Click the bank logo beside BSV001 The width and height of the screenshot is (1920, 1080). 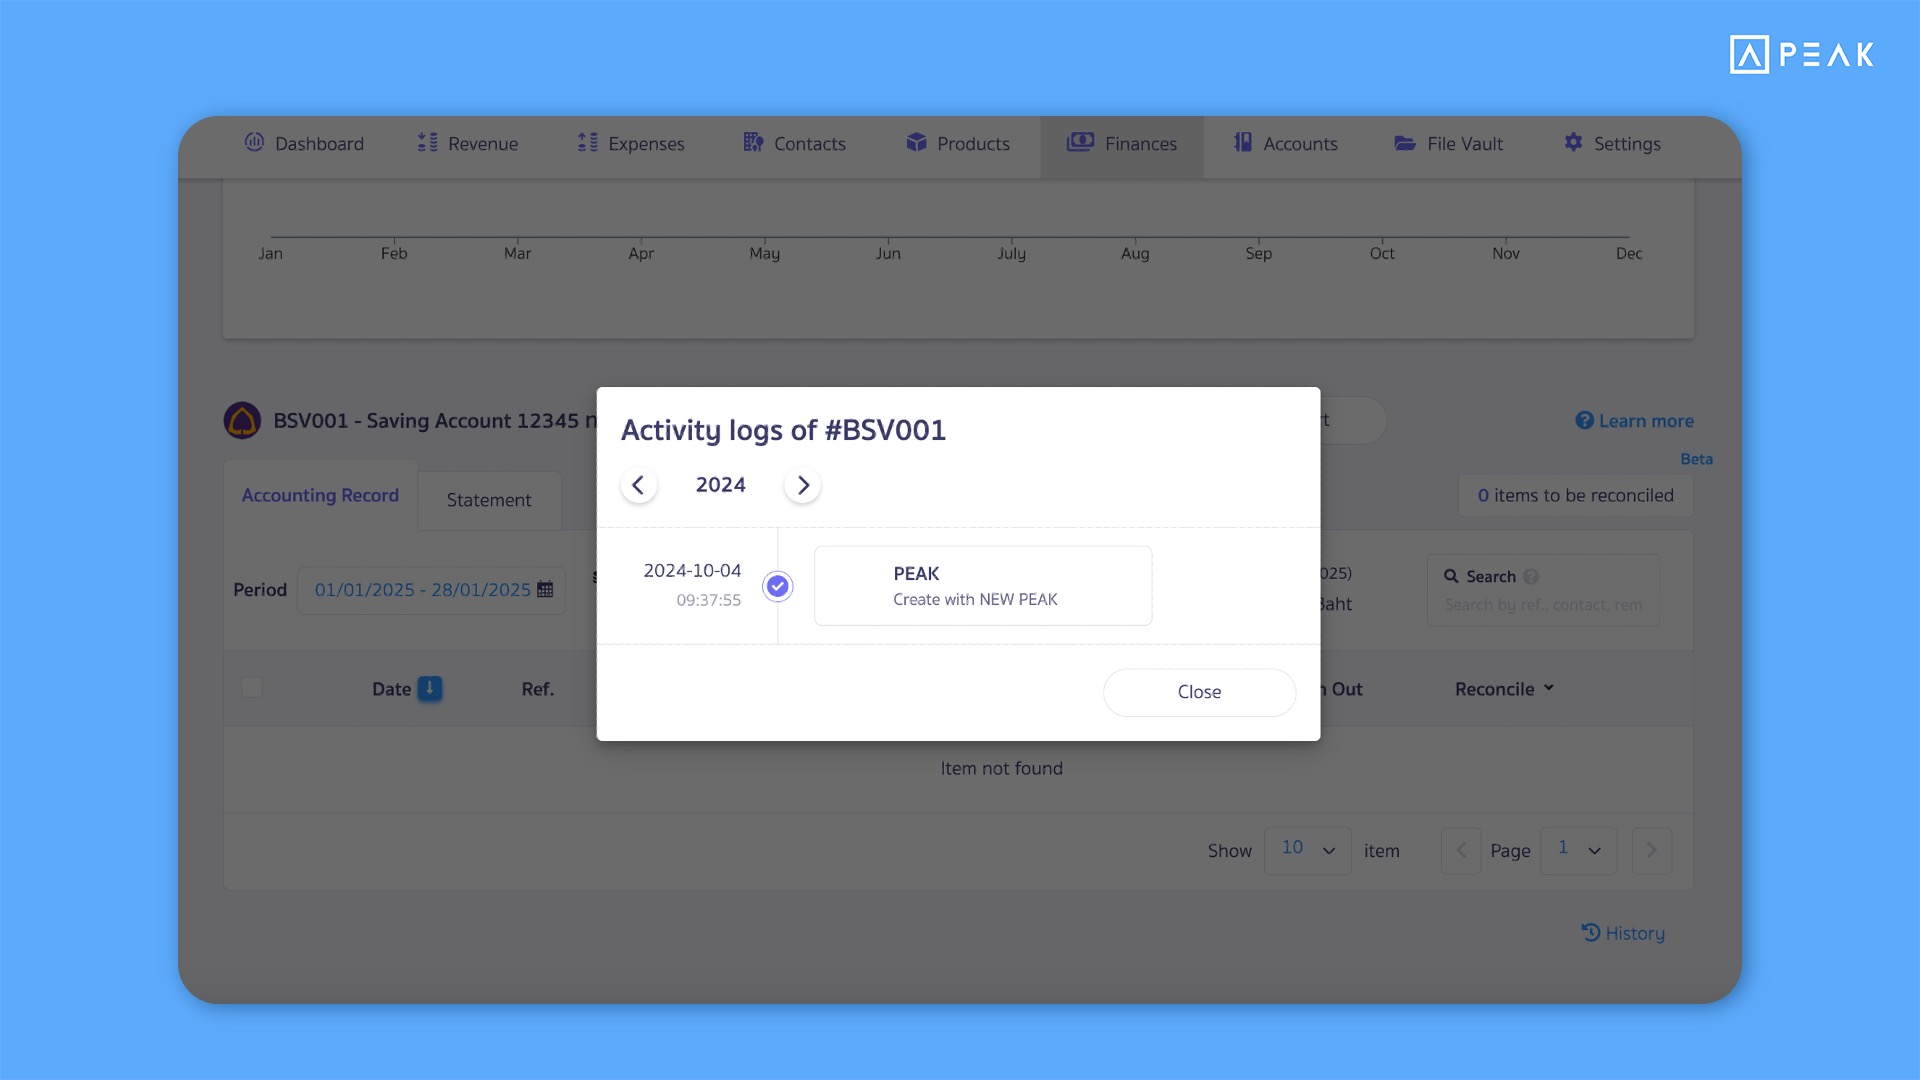coord(242,421)
